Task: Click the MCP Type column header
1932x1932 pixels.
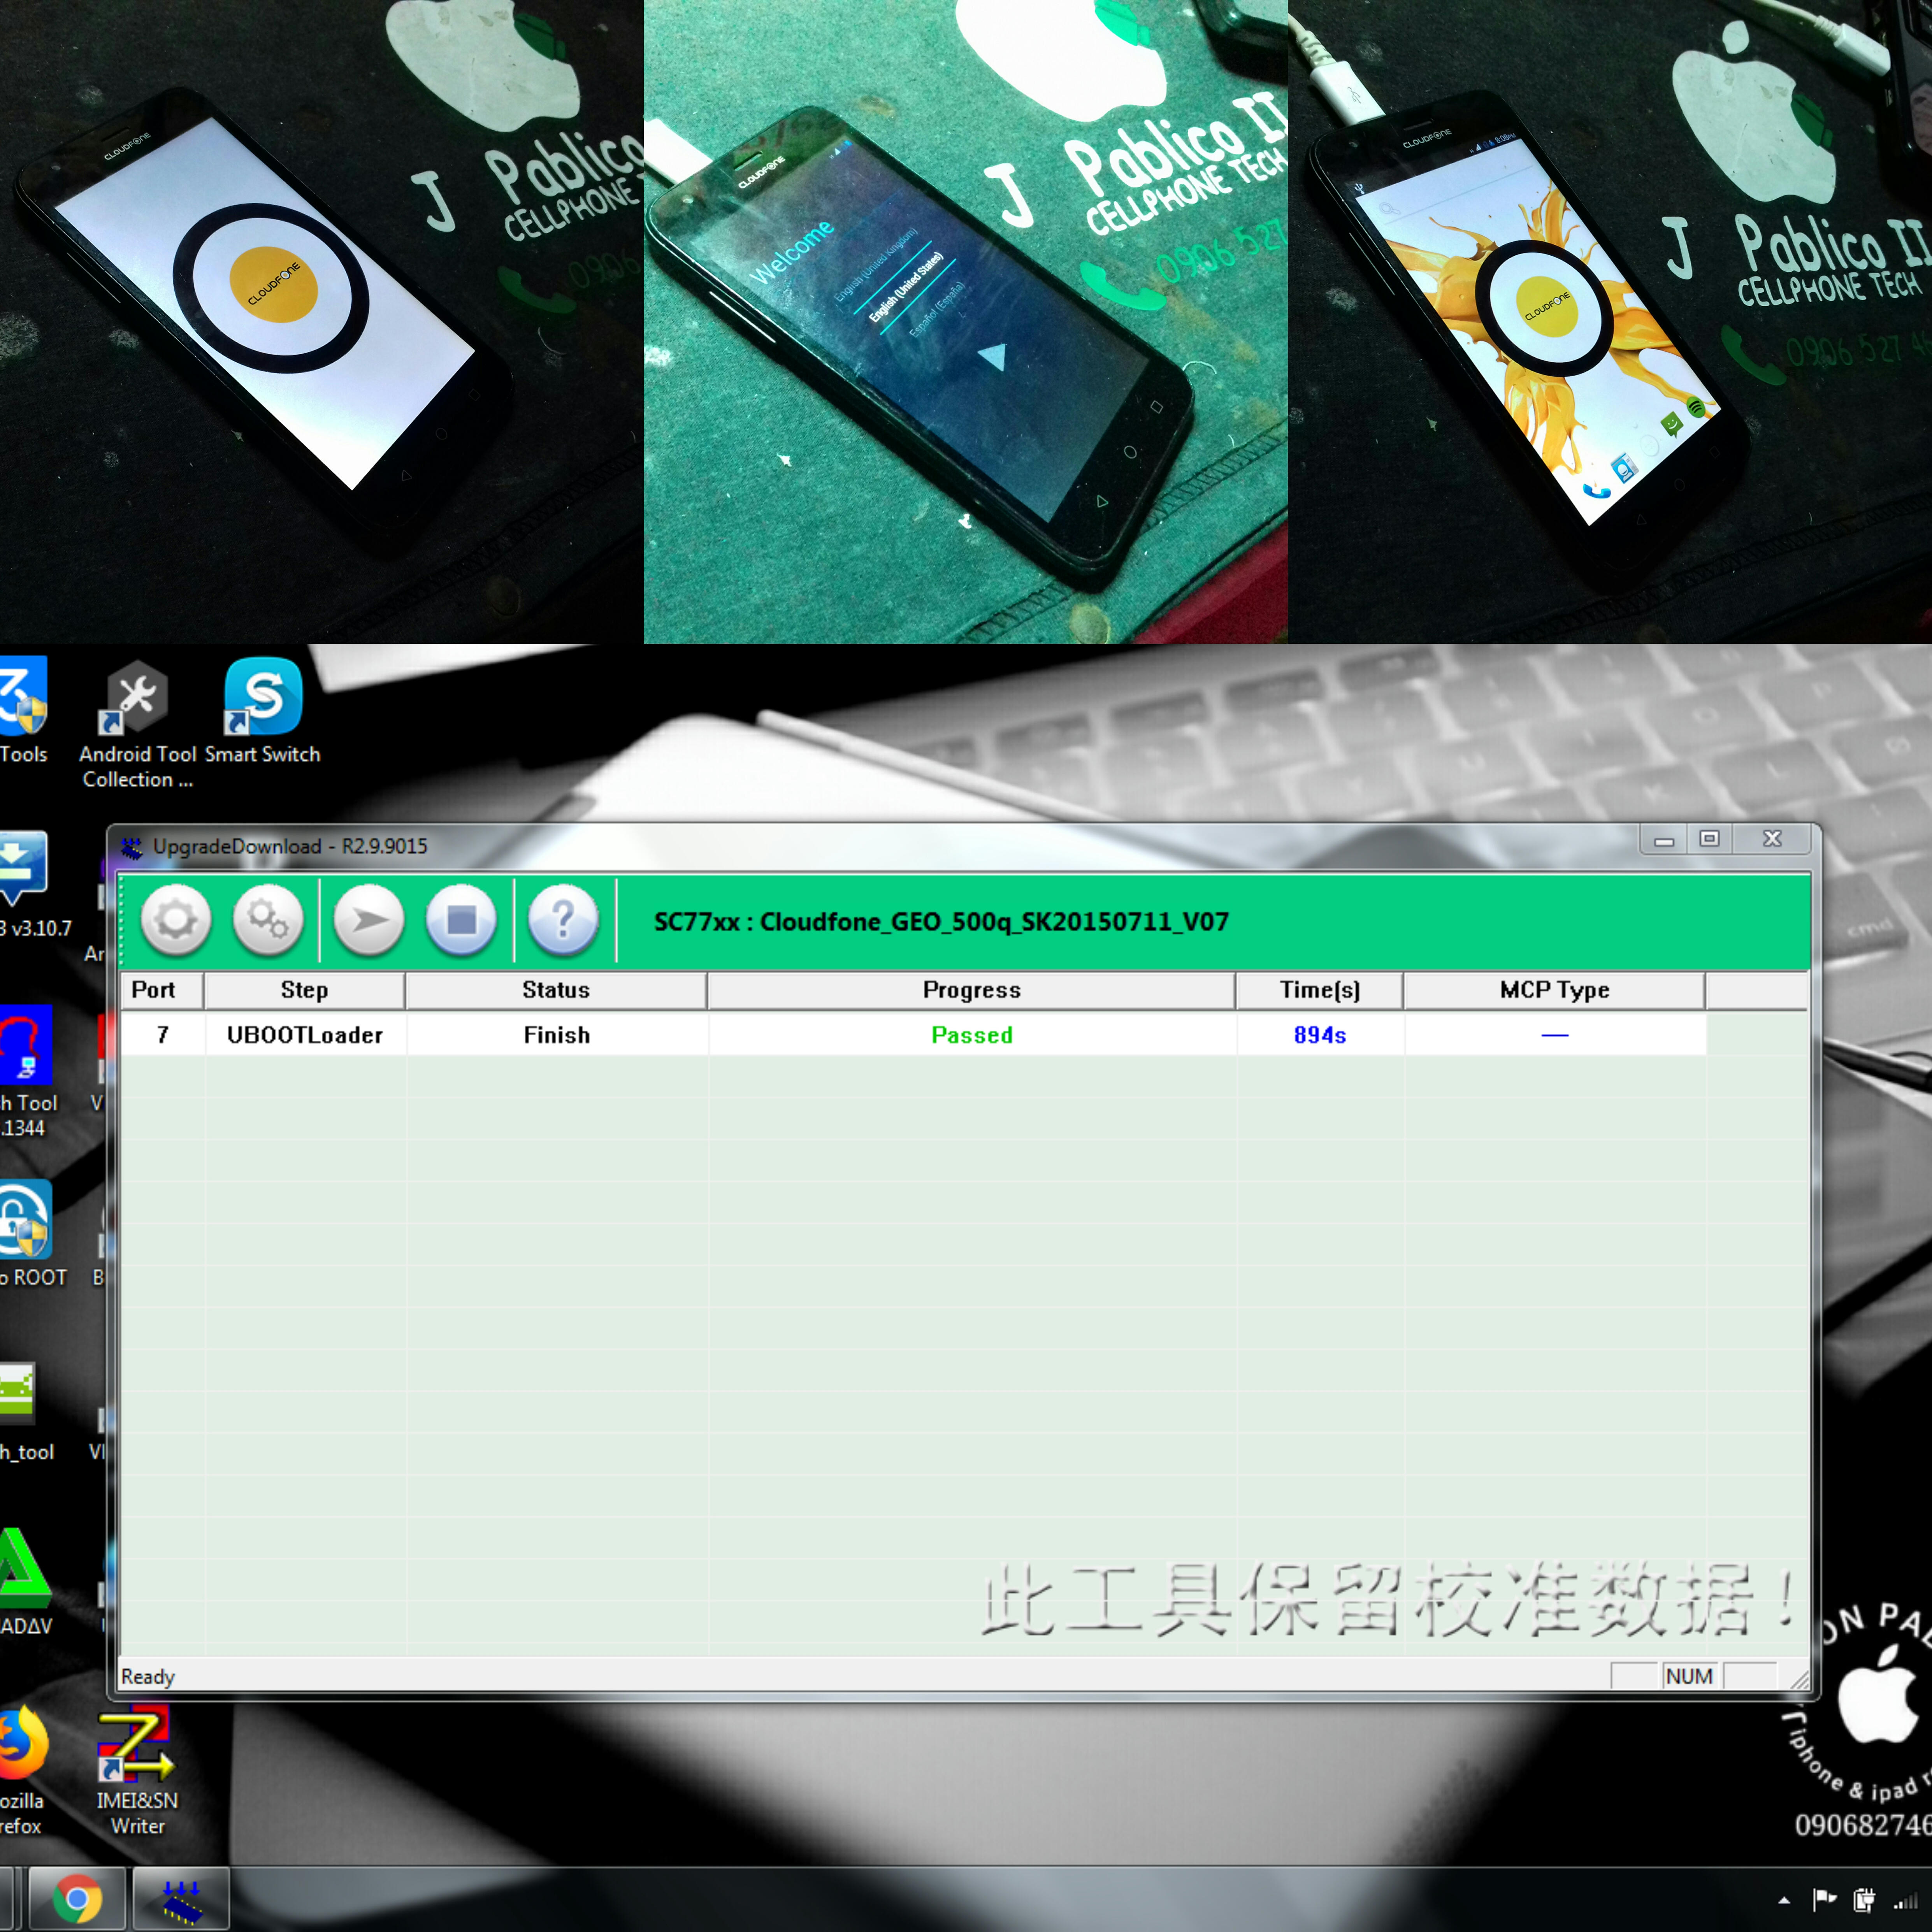Action: click(x=1554, y=990)
